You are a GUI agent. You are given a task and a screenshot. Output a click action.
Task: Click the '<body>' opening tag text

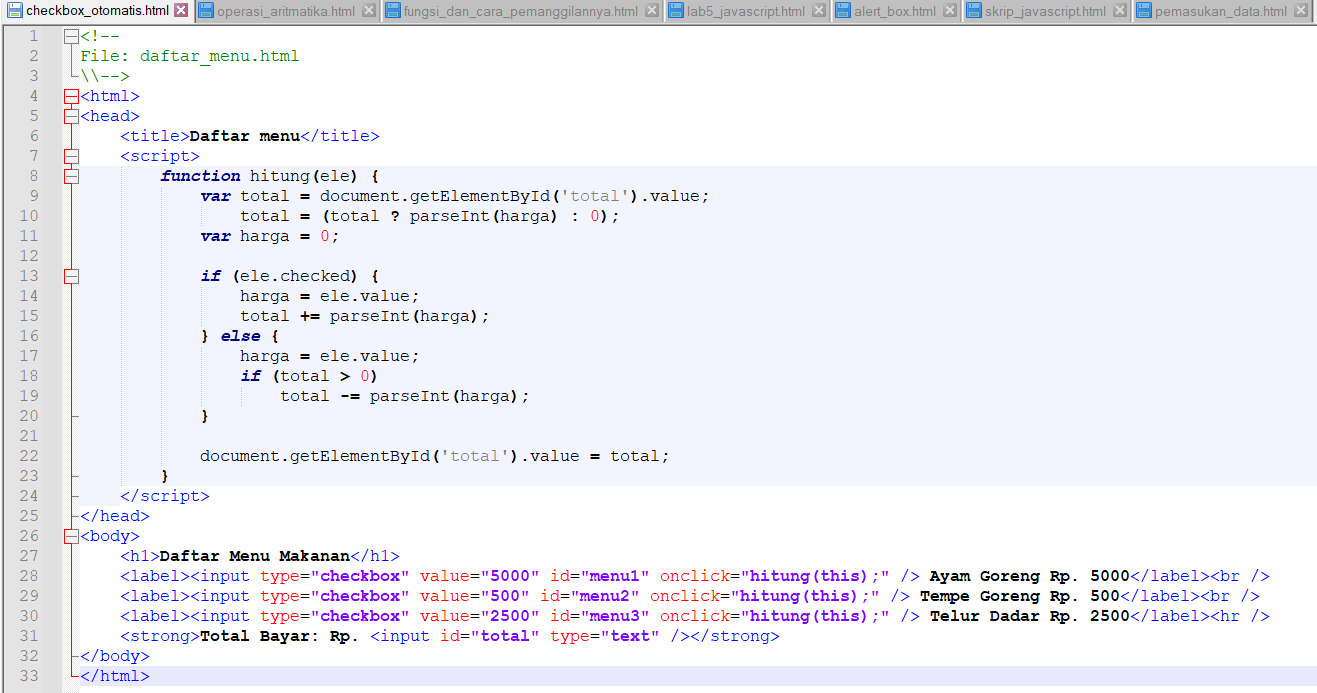pos(110,536)
